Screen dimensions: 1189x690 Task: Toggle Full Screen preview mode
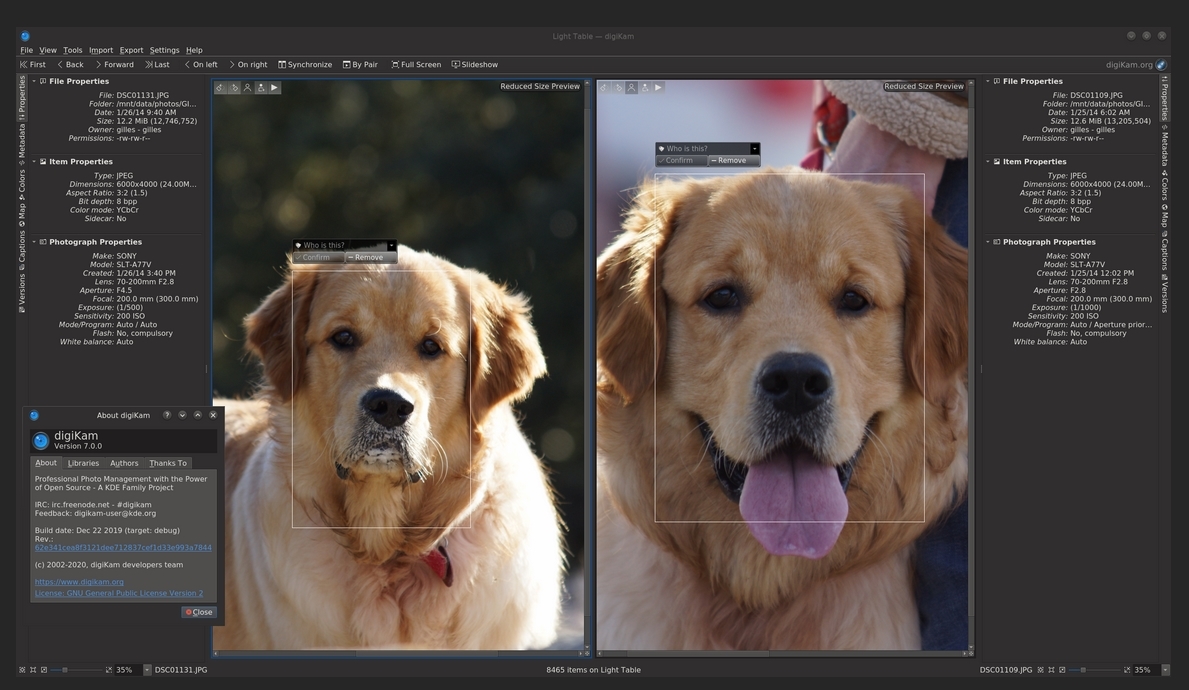click(414, 64)
